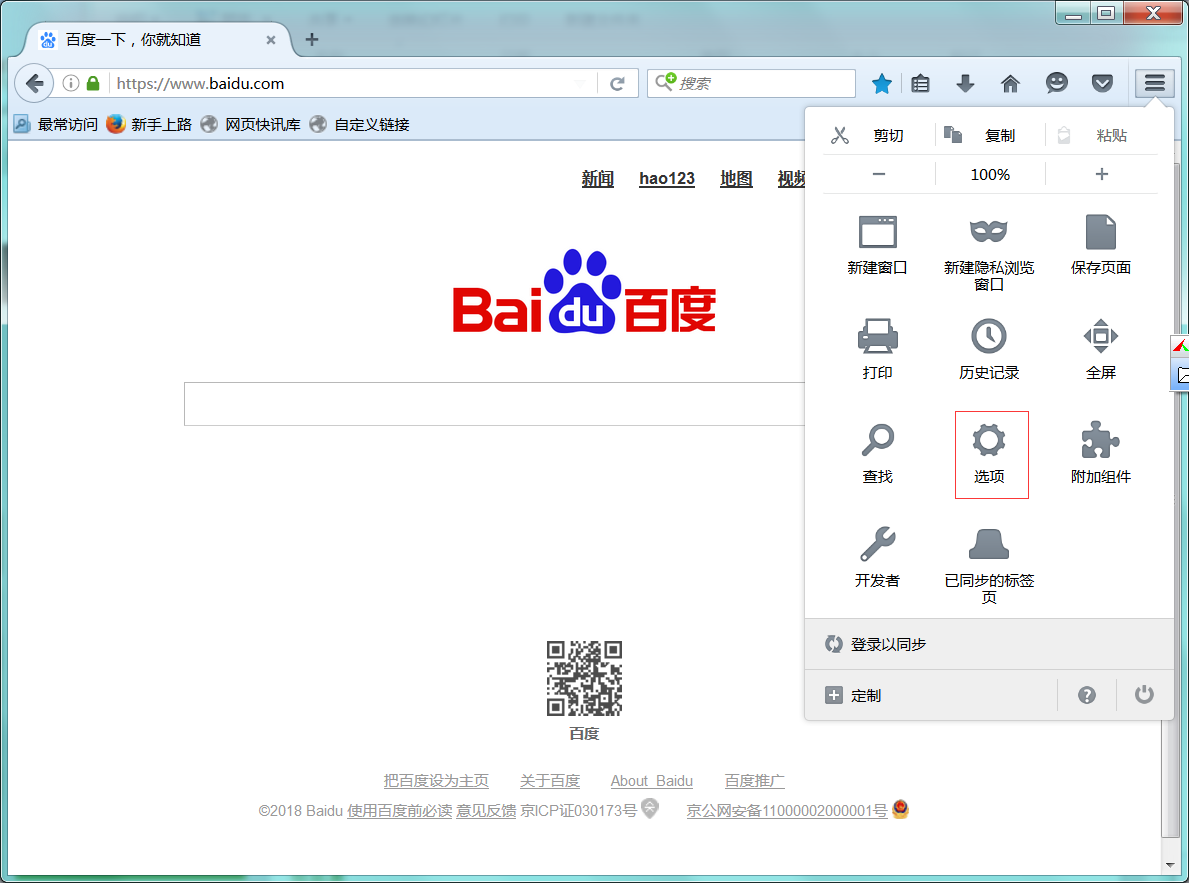
Task: Click the Baidu search input box
Action: (x=494, y=404)
